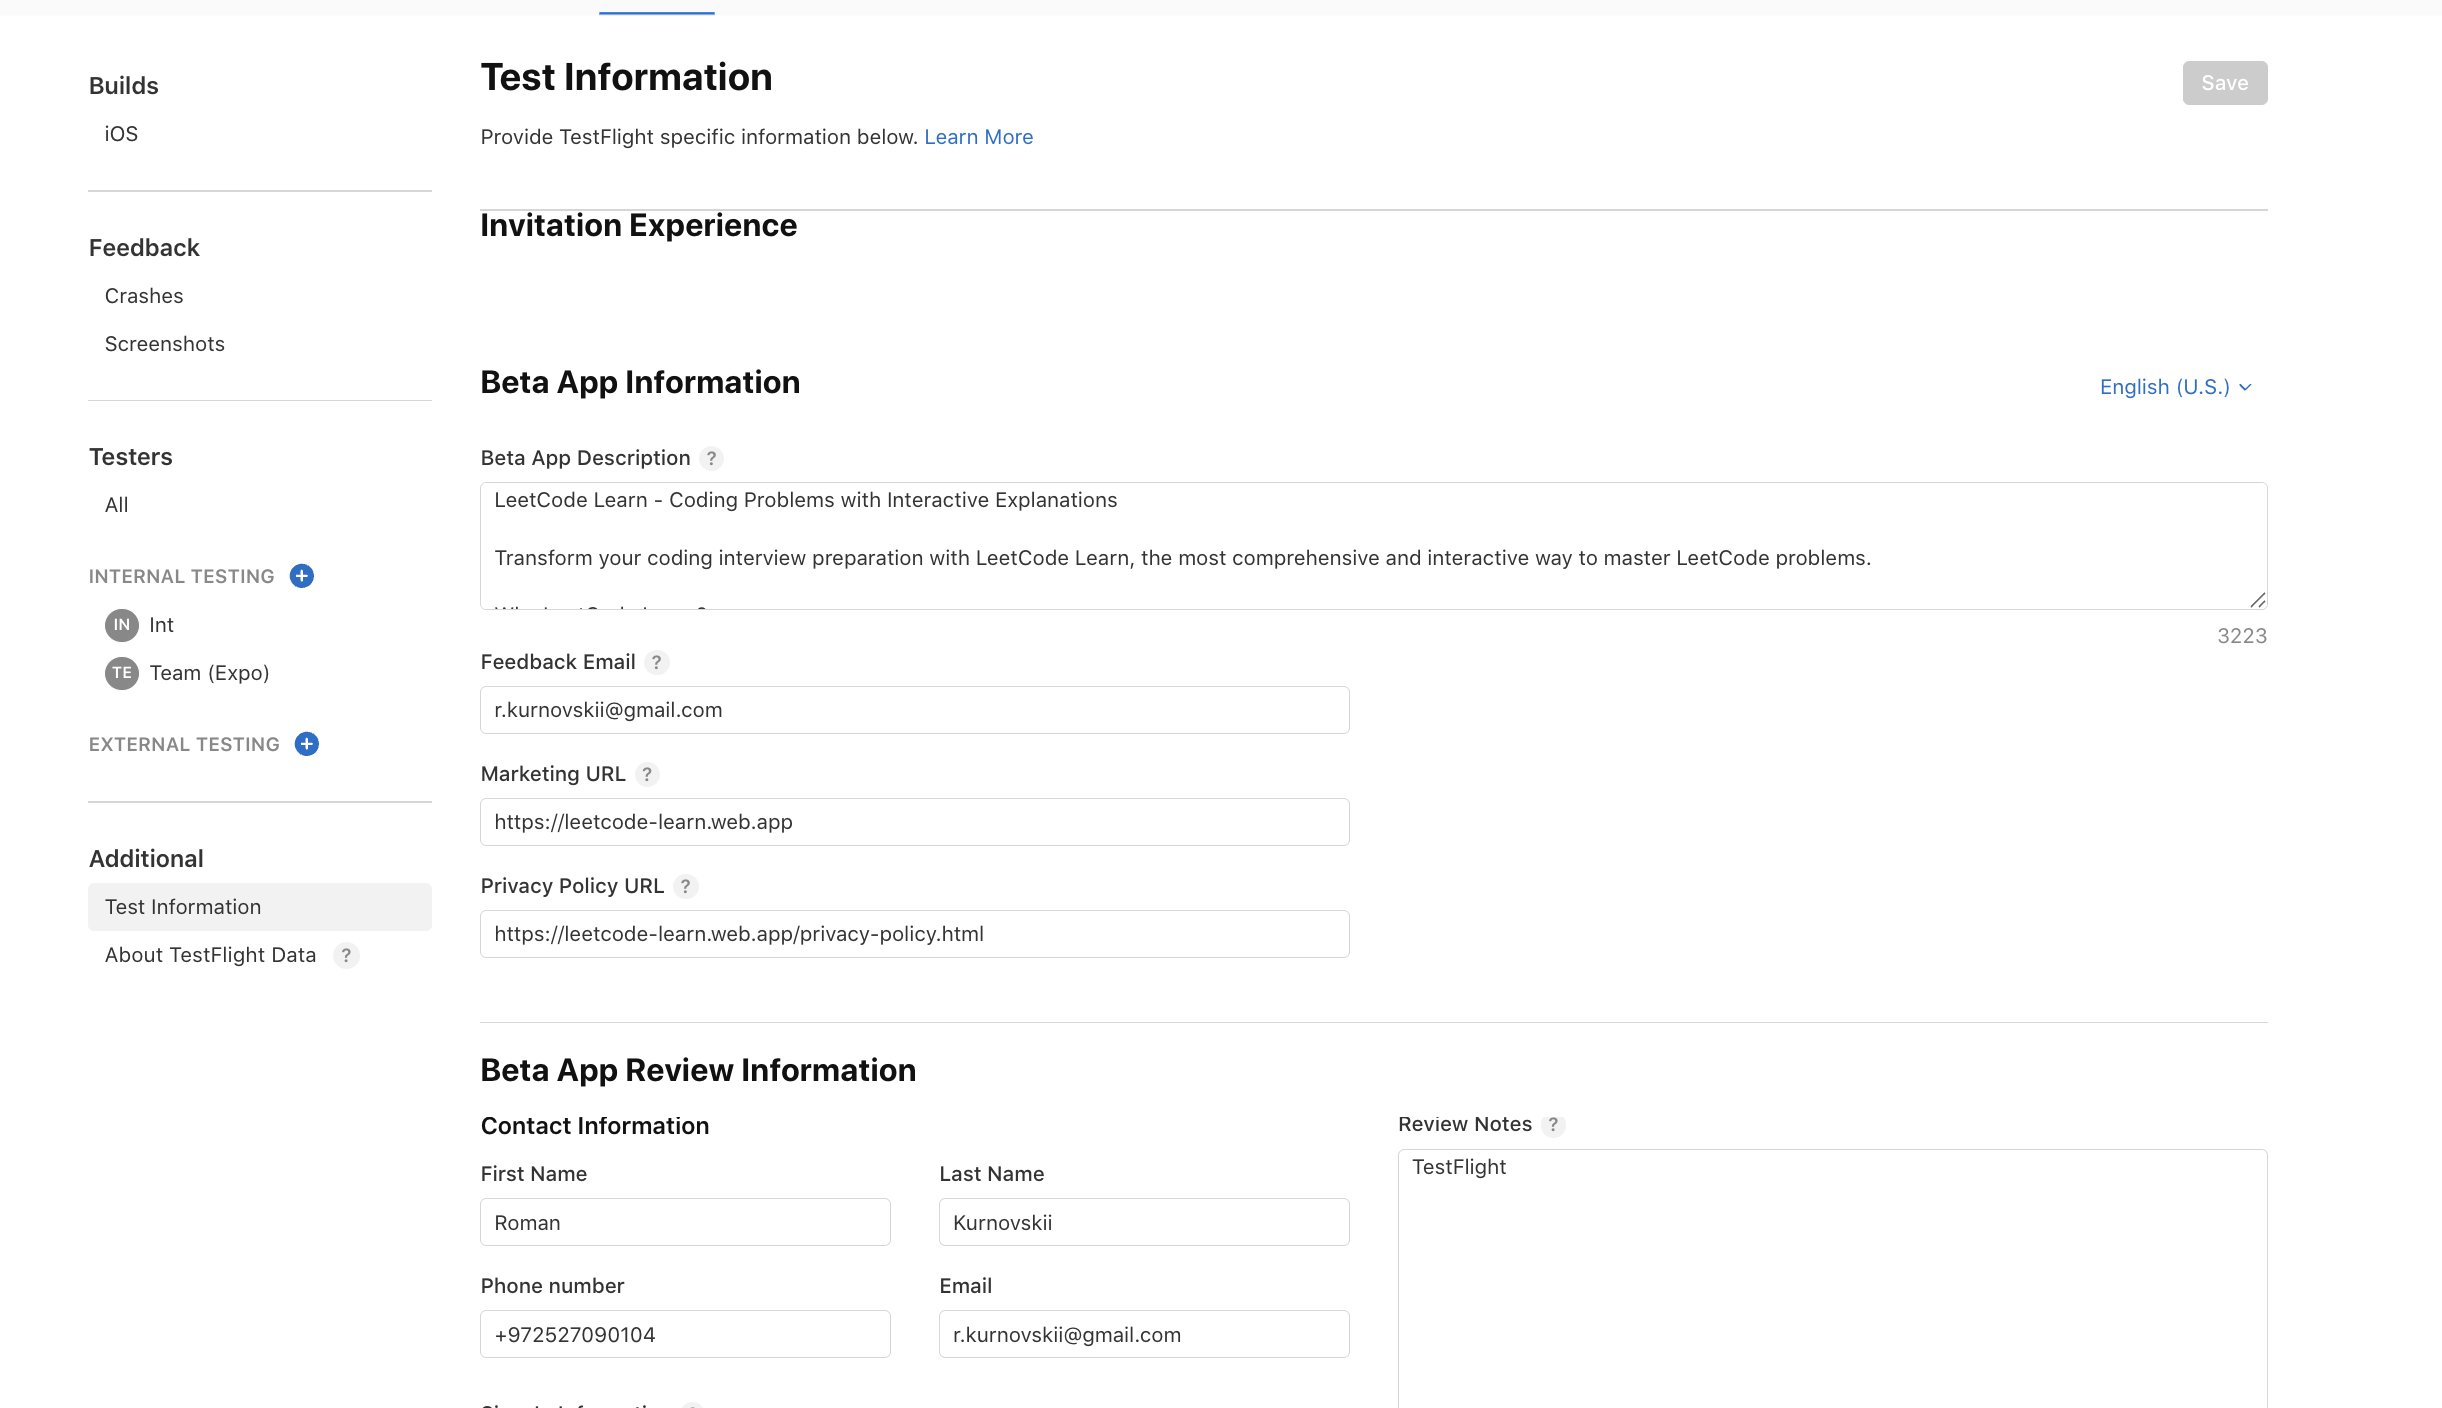Open the Privacy Policy URL help tooltip
Viewport: 2442px width, 1408px height.
685,886
